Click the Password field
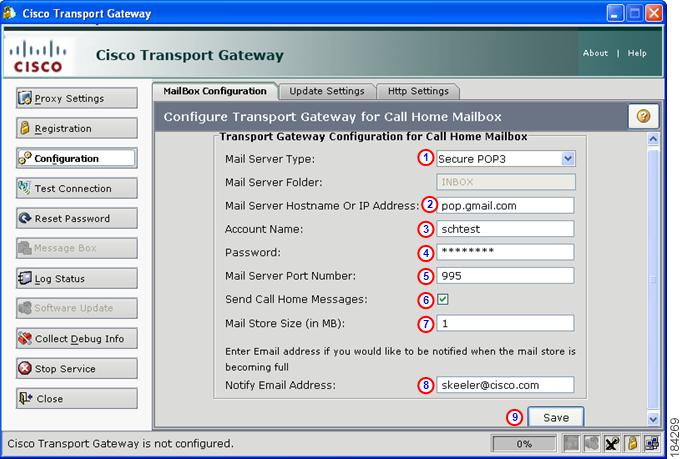This screenshot has width=683, height=459. pos(505,252)
